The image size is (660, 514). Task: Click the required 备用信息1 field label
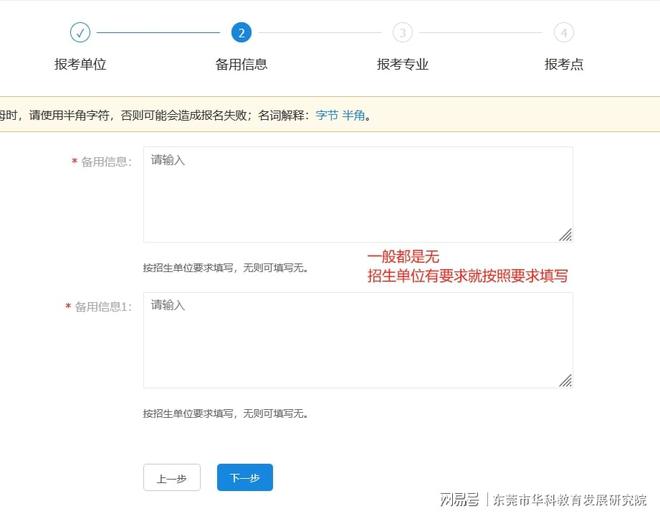click(x=103, y=307)
